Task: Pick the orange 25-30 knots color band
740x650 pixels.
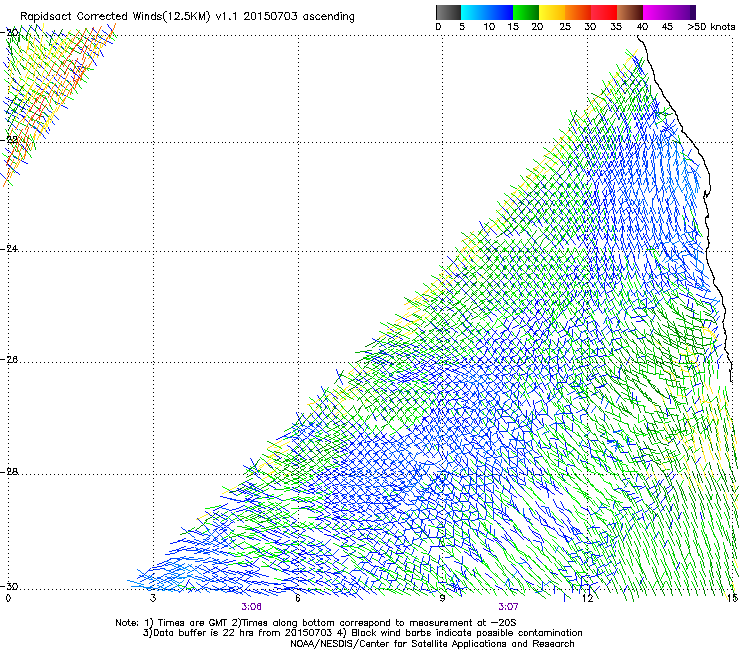Action: coord(578,12)
